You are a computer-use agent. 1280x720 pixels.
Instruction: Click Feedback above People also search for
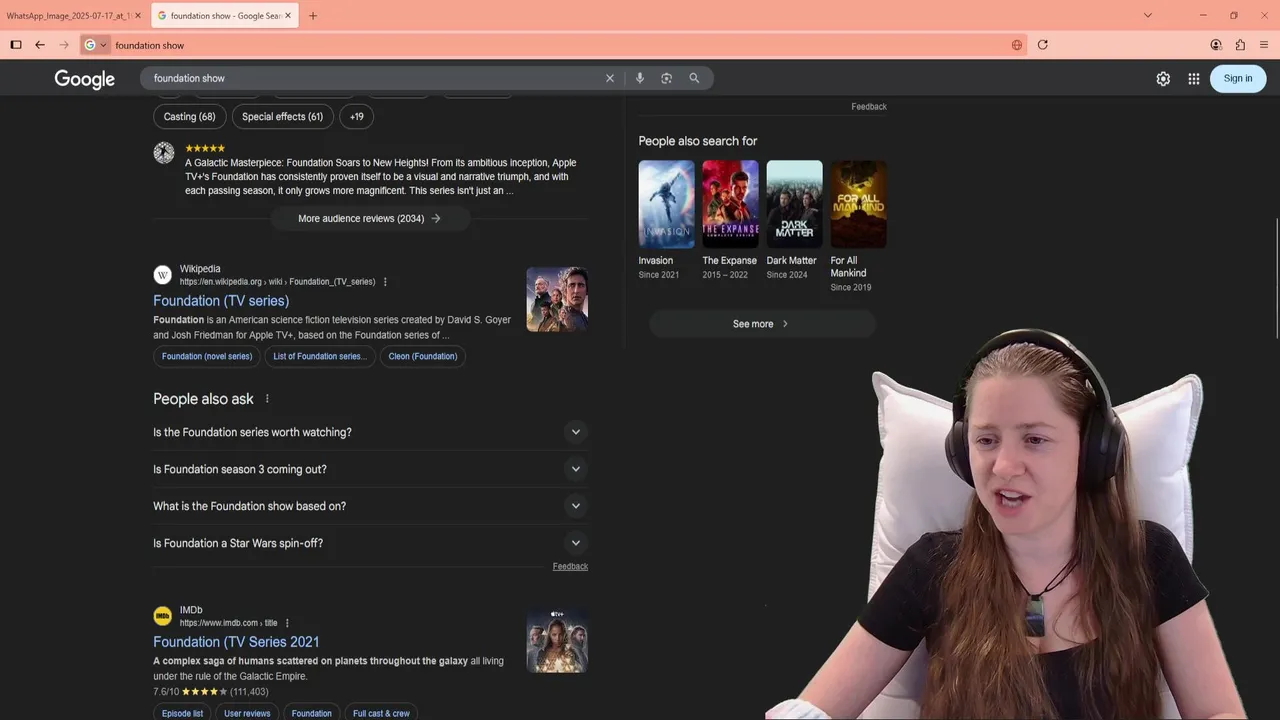point(869,107)
